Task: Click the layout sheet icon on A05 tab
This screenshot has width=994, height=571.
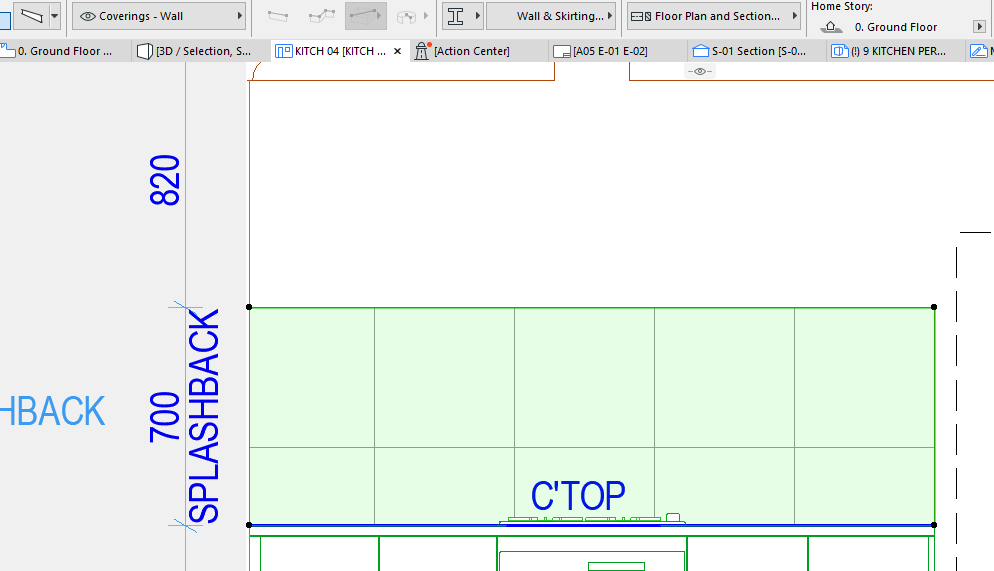Action: point(562,51)
